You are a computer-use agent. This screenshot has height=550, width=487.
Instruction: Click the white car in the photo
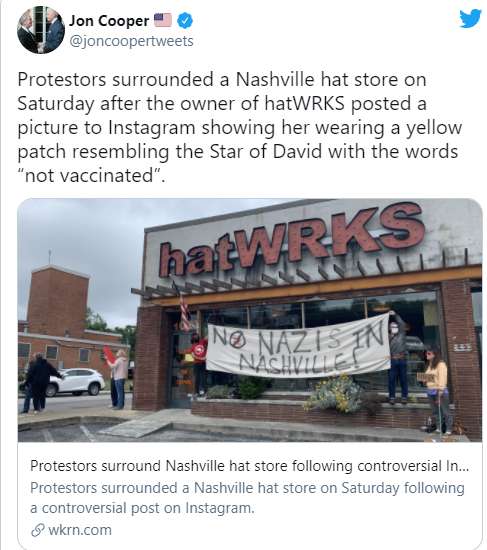tap(74, 382)
